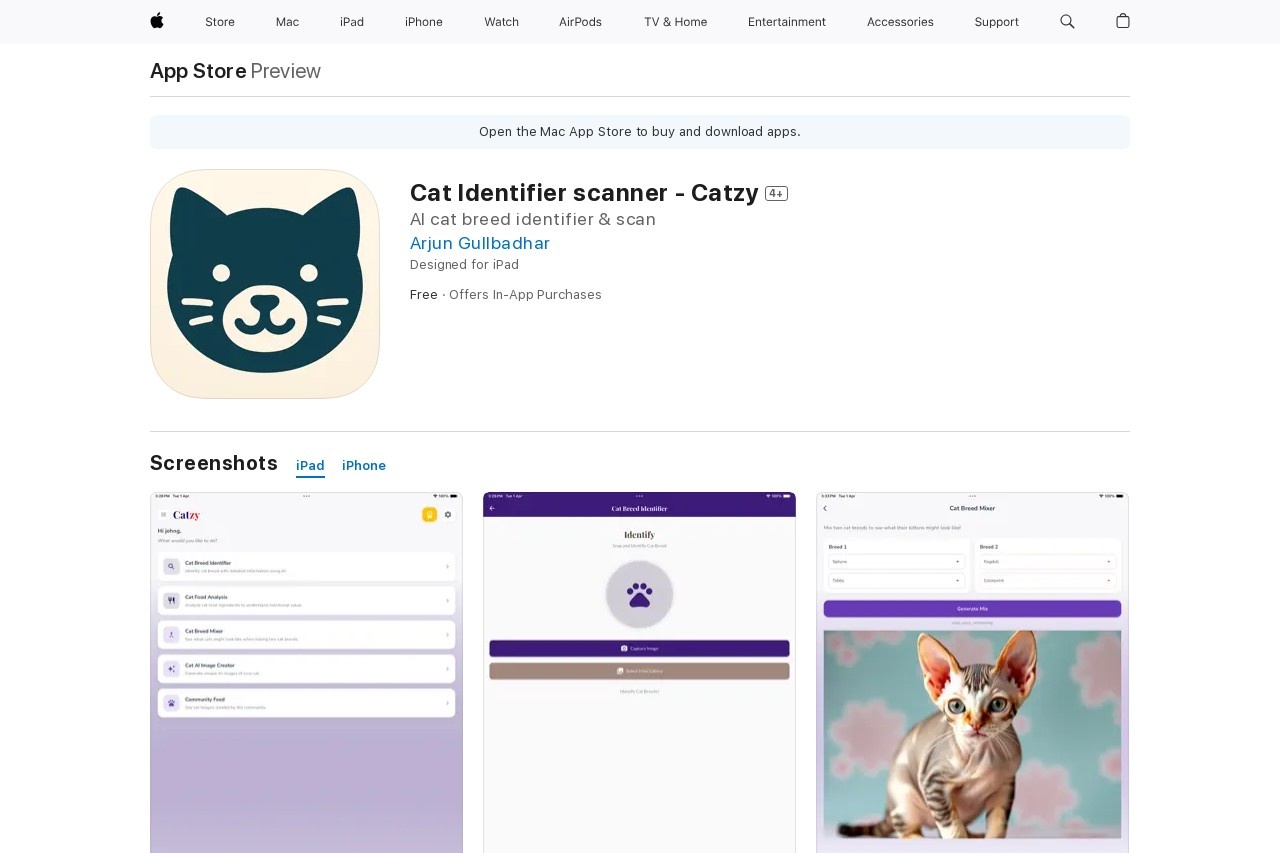Viewport: 1280px width, 853px height.
Task: Open the shopping bag icon
Action: tap(1123, 21)
